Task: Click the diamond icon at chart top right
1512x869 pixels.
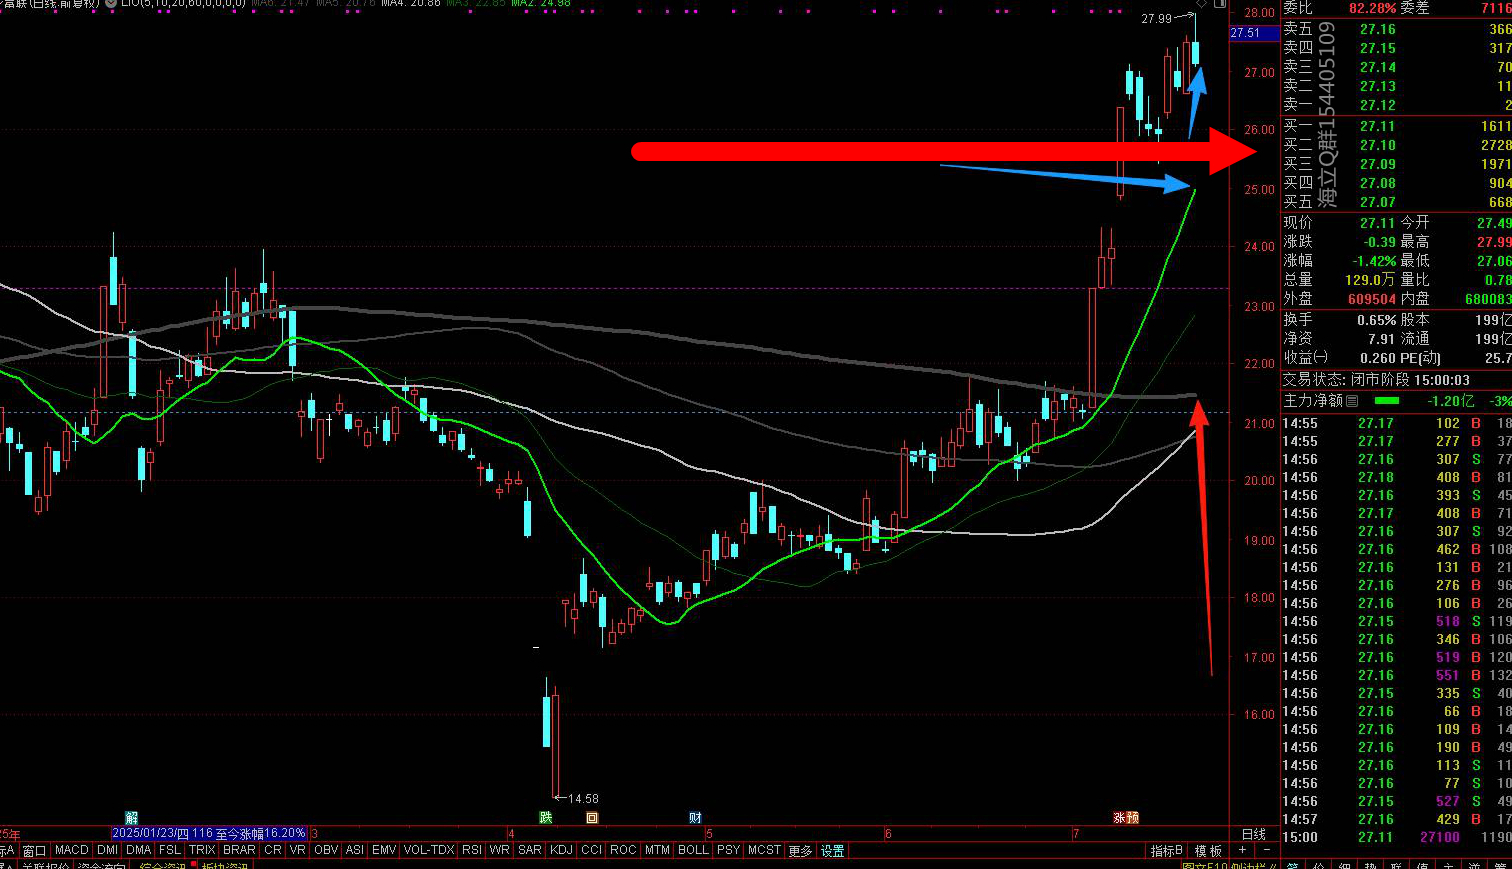Action: 1201,5
